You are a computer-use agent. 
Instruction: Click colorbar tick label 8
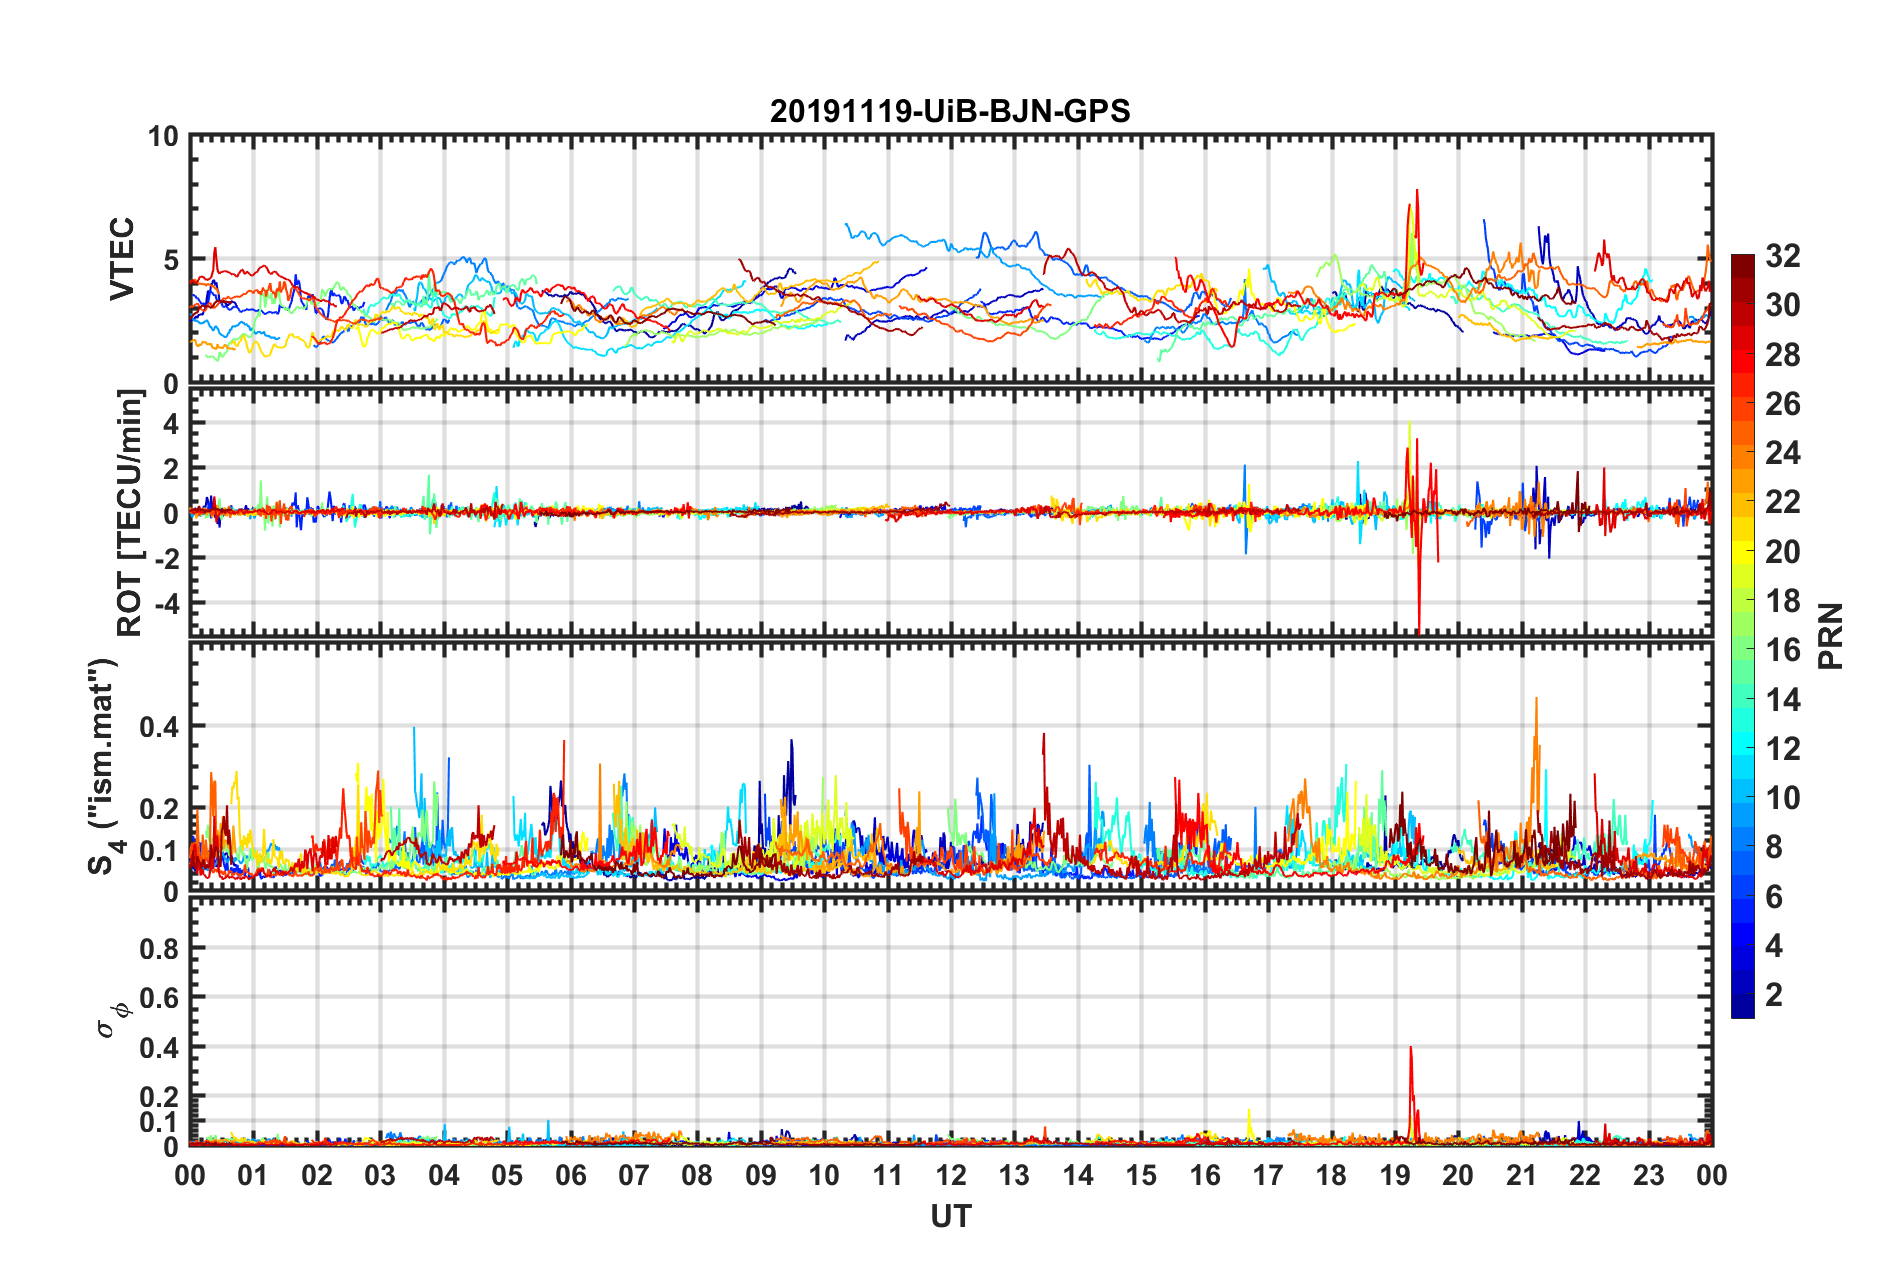[x=1774, y=847]
